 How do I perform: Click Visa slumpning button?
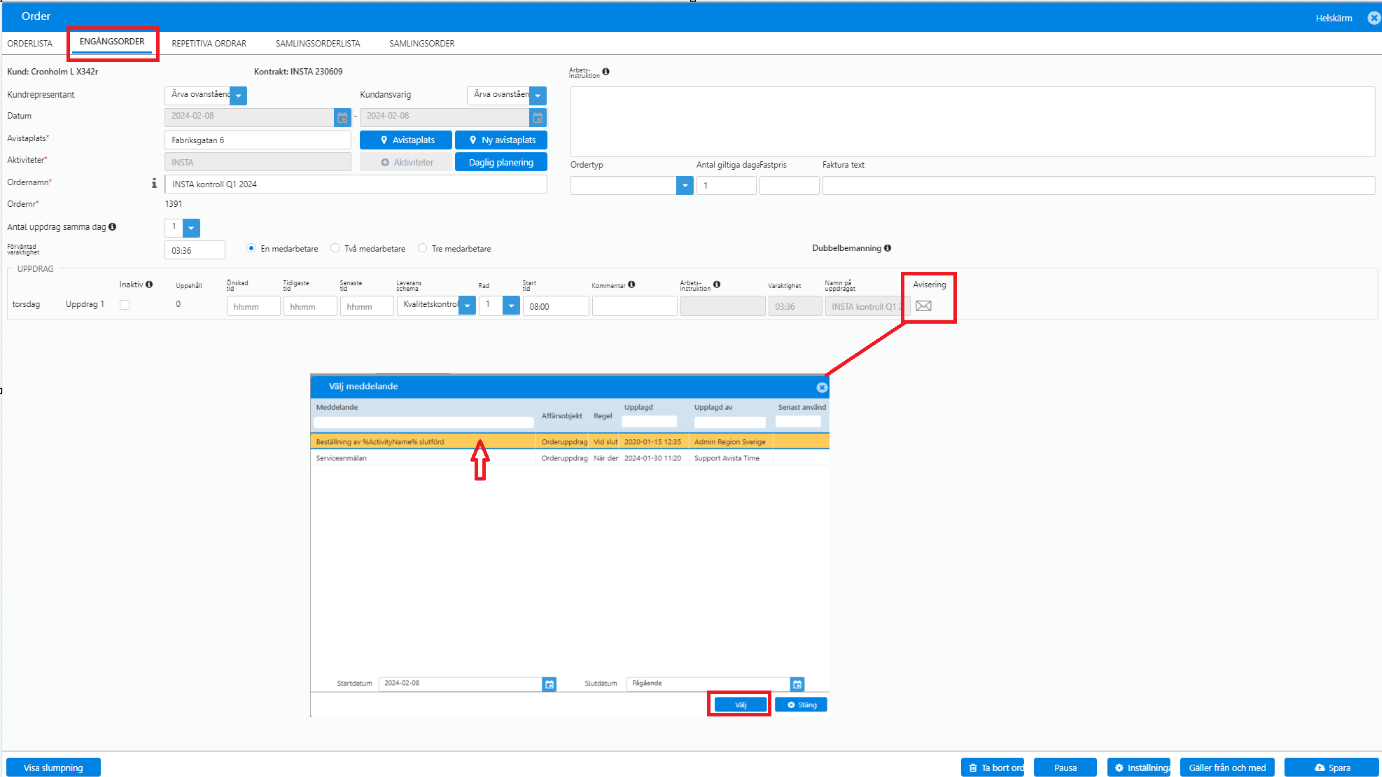[x=53, y=767]
